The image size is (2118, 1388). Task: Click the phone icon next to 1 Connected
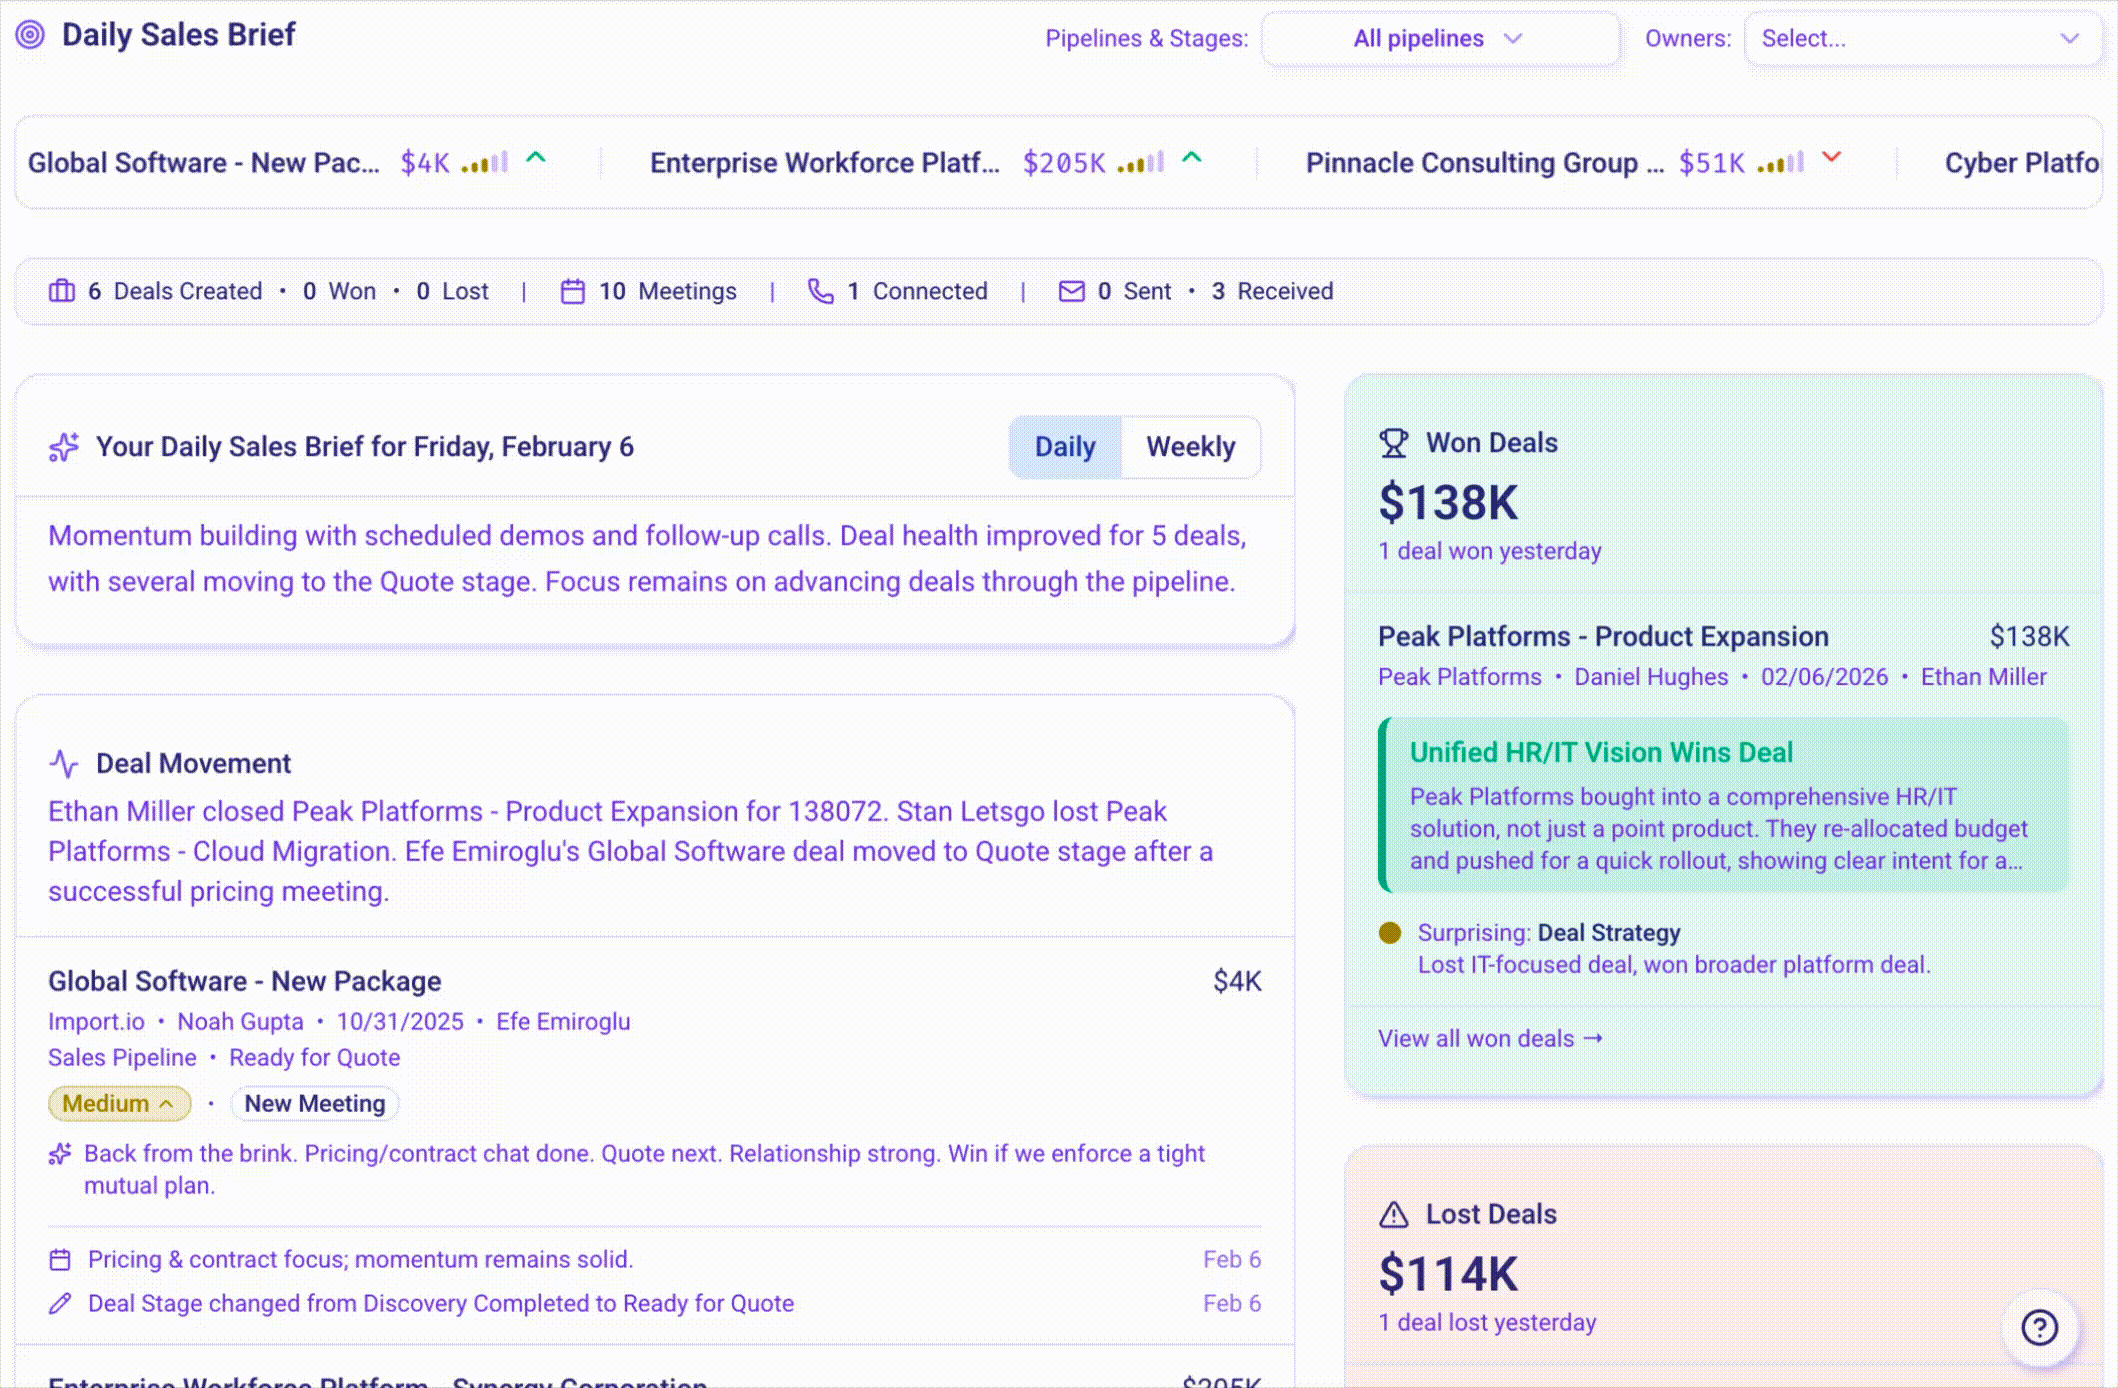821,291
